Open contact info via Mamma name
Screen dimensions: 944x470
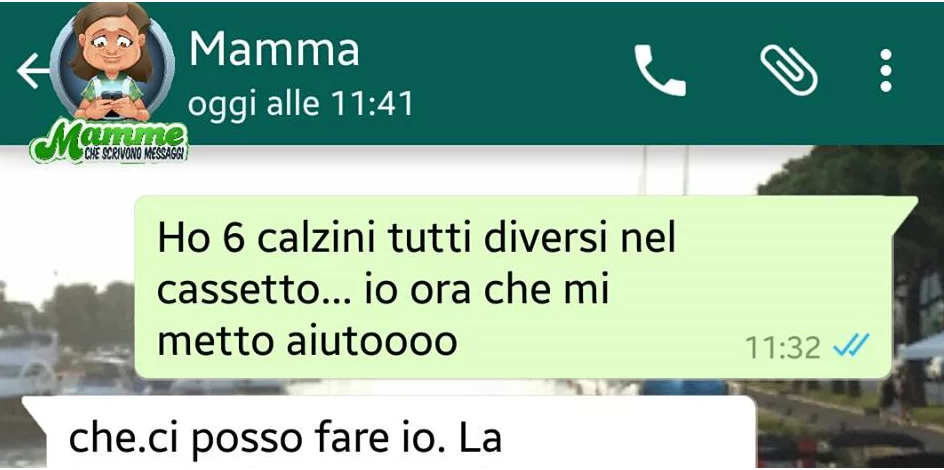coord(274,49)
